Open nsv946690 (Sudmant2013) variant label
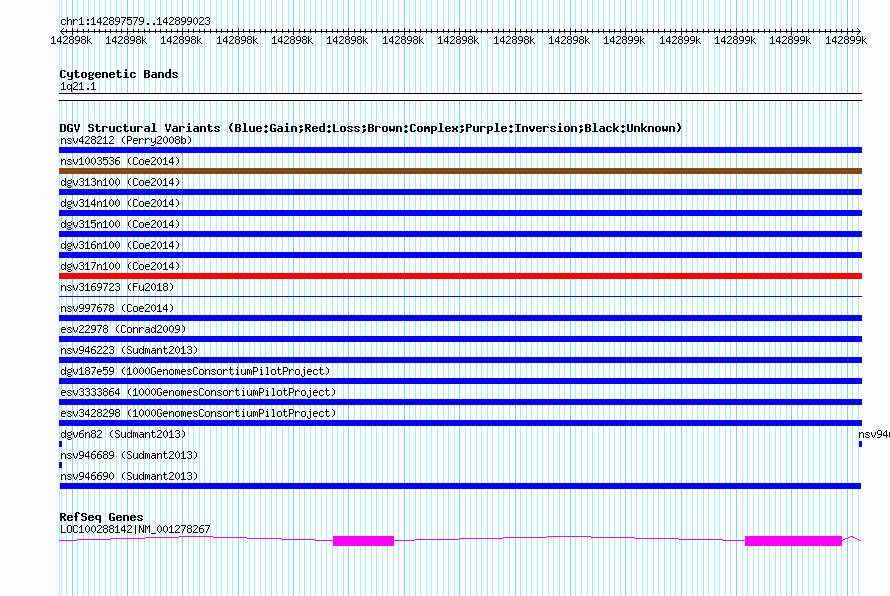Image resolution: width=890 pixels, height=596 pixels. [129, 476]
